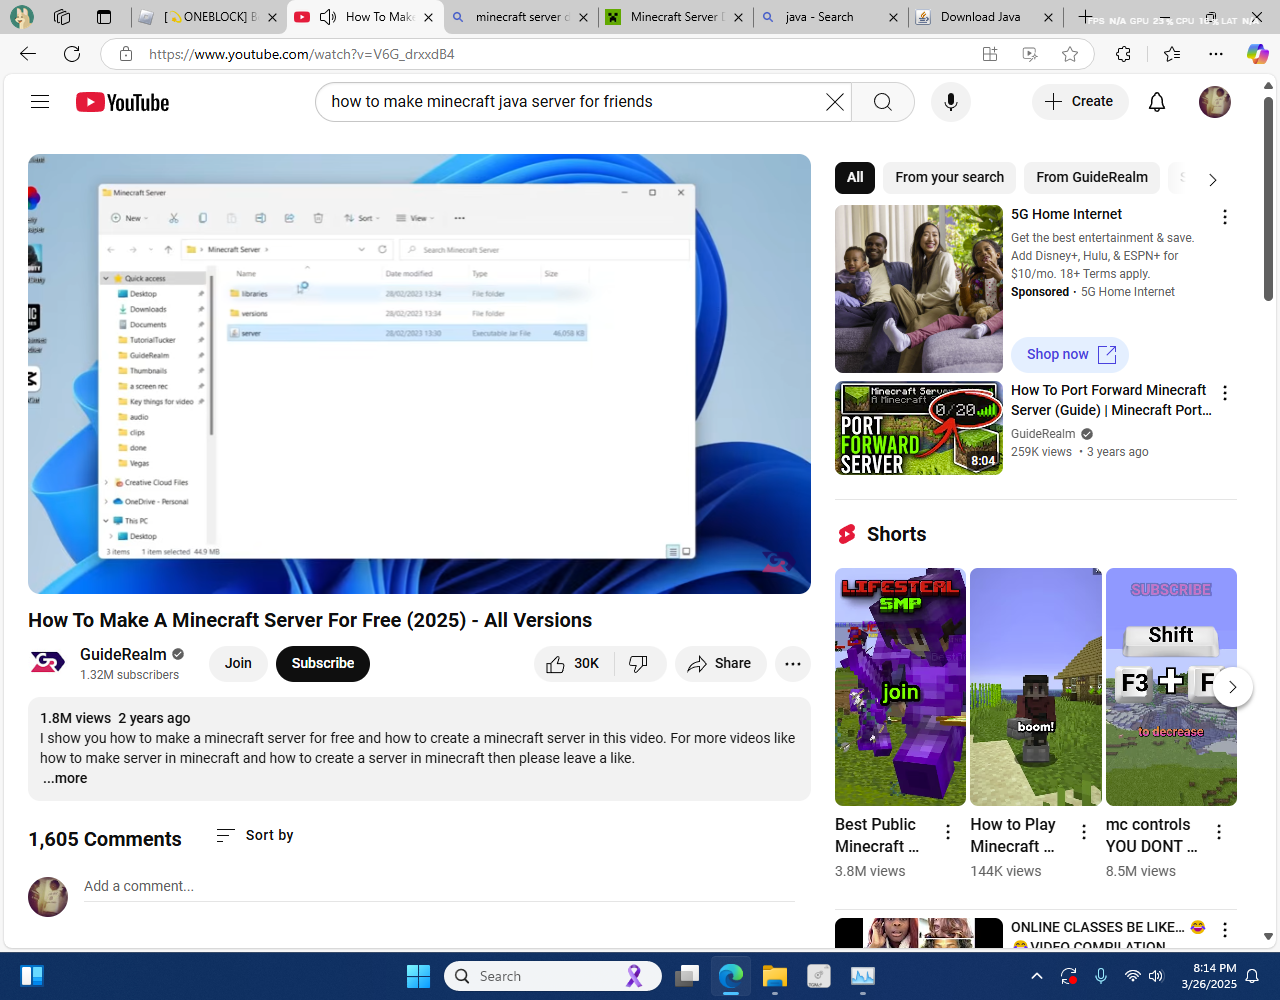Click the browser address bar URL
The image size is (1280, 1000).
pos(302,54)
